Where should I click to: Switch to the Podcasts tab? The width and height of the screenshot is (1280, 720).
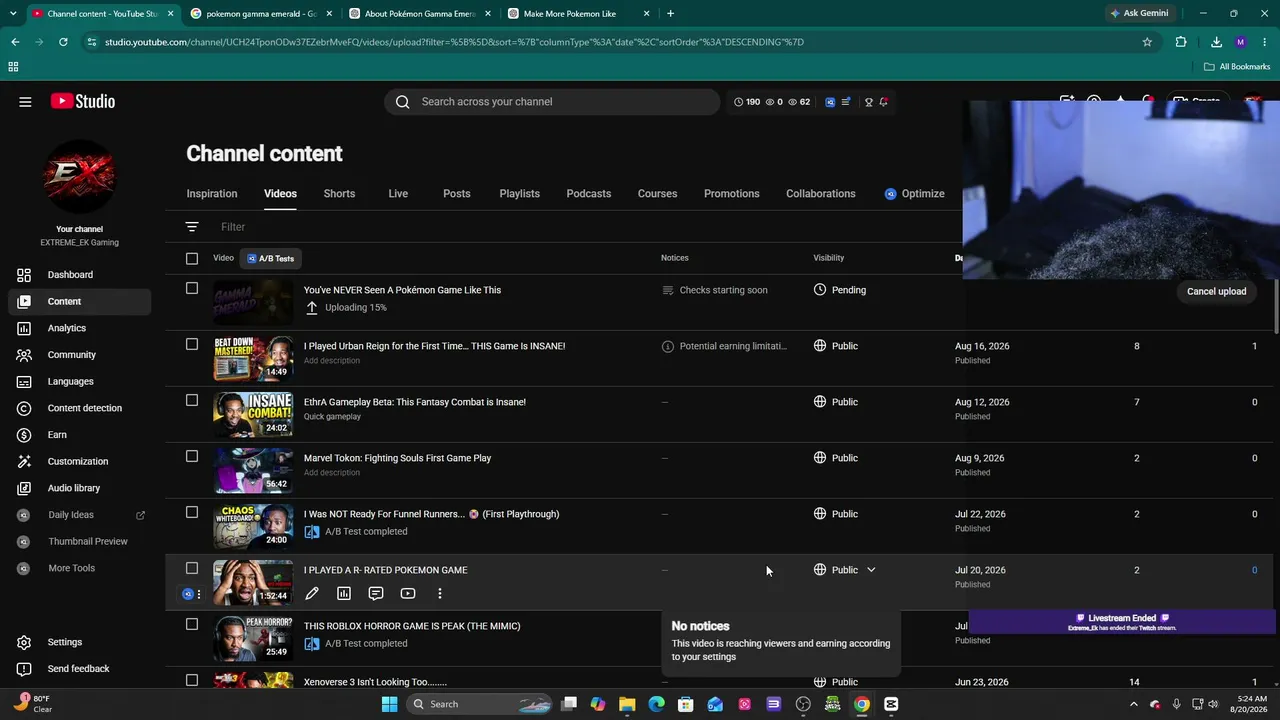[x=589, y=194]
